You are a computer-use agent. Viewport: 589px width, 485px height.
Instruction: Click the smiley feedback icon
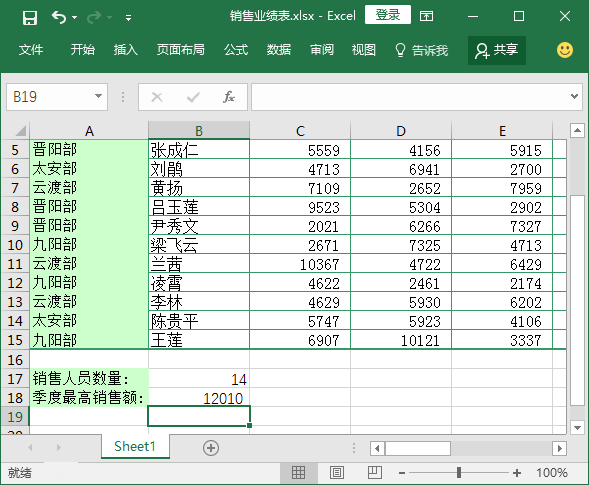click(565, 50)
